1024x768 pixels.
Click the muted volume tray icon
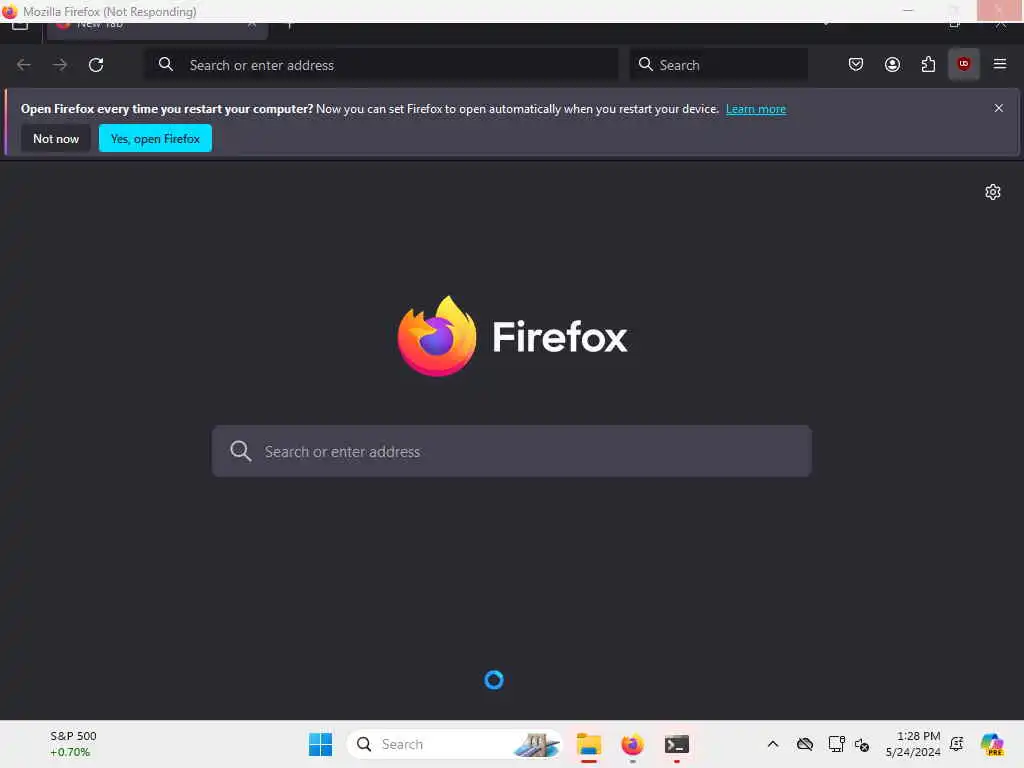click(x=861, y=744)
